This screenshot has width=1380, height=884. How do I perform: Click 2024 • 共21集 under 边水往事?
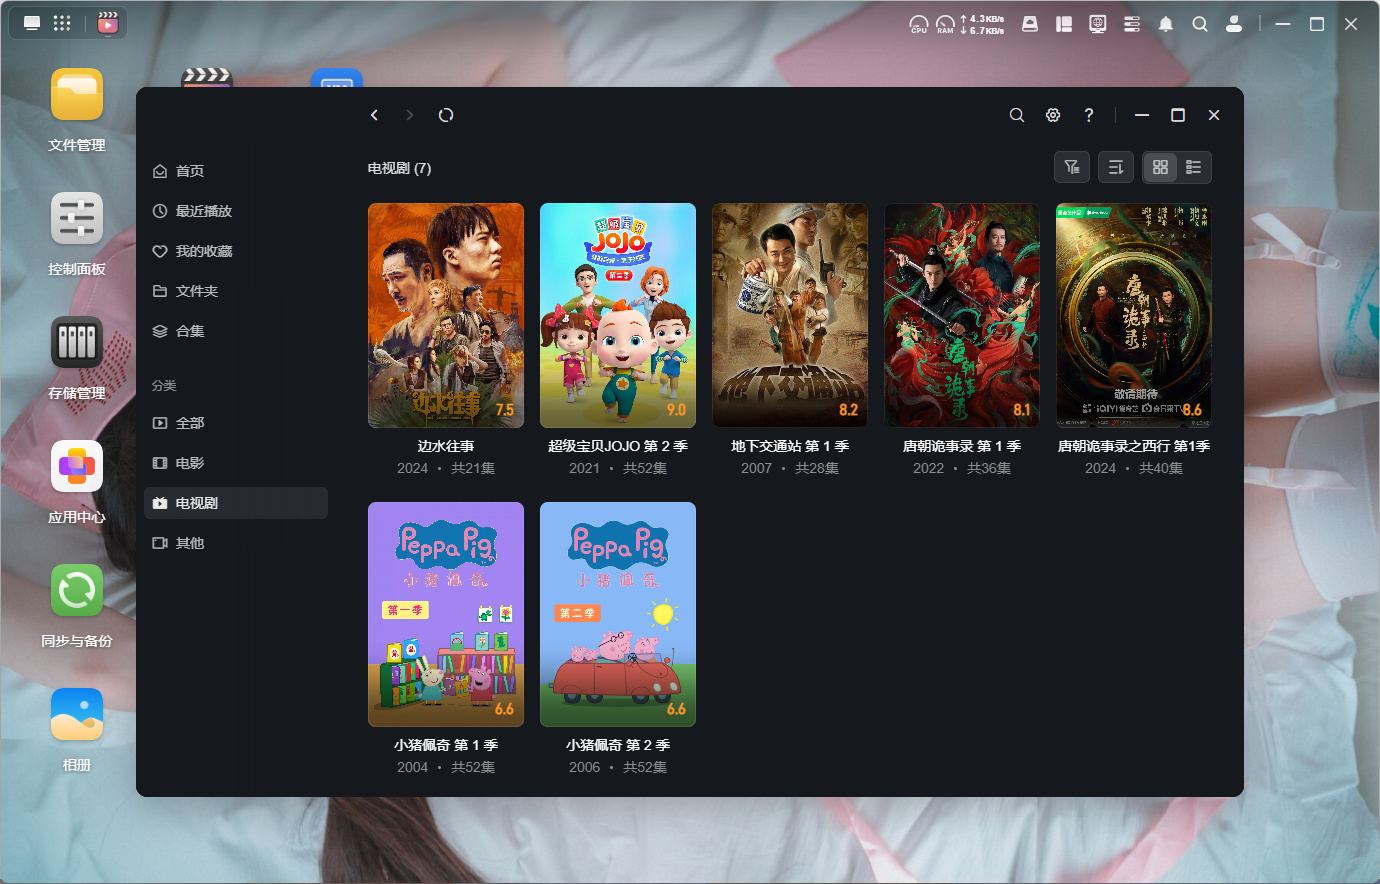tap(446, 468)
